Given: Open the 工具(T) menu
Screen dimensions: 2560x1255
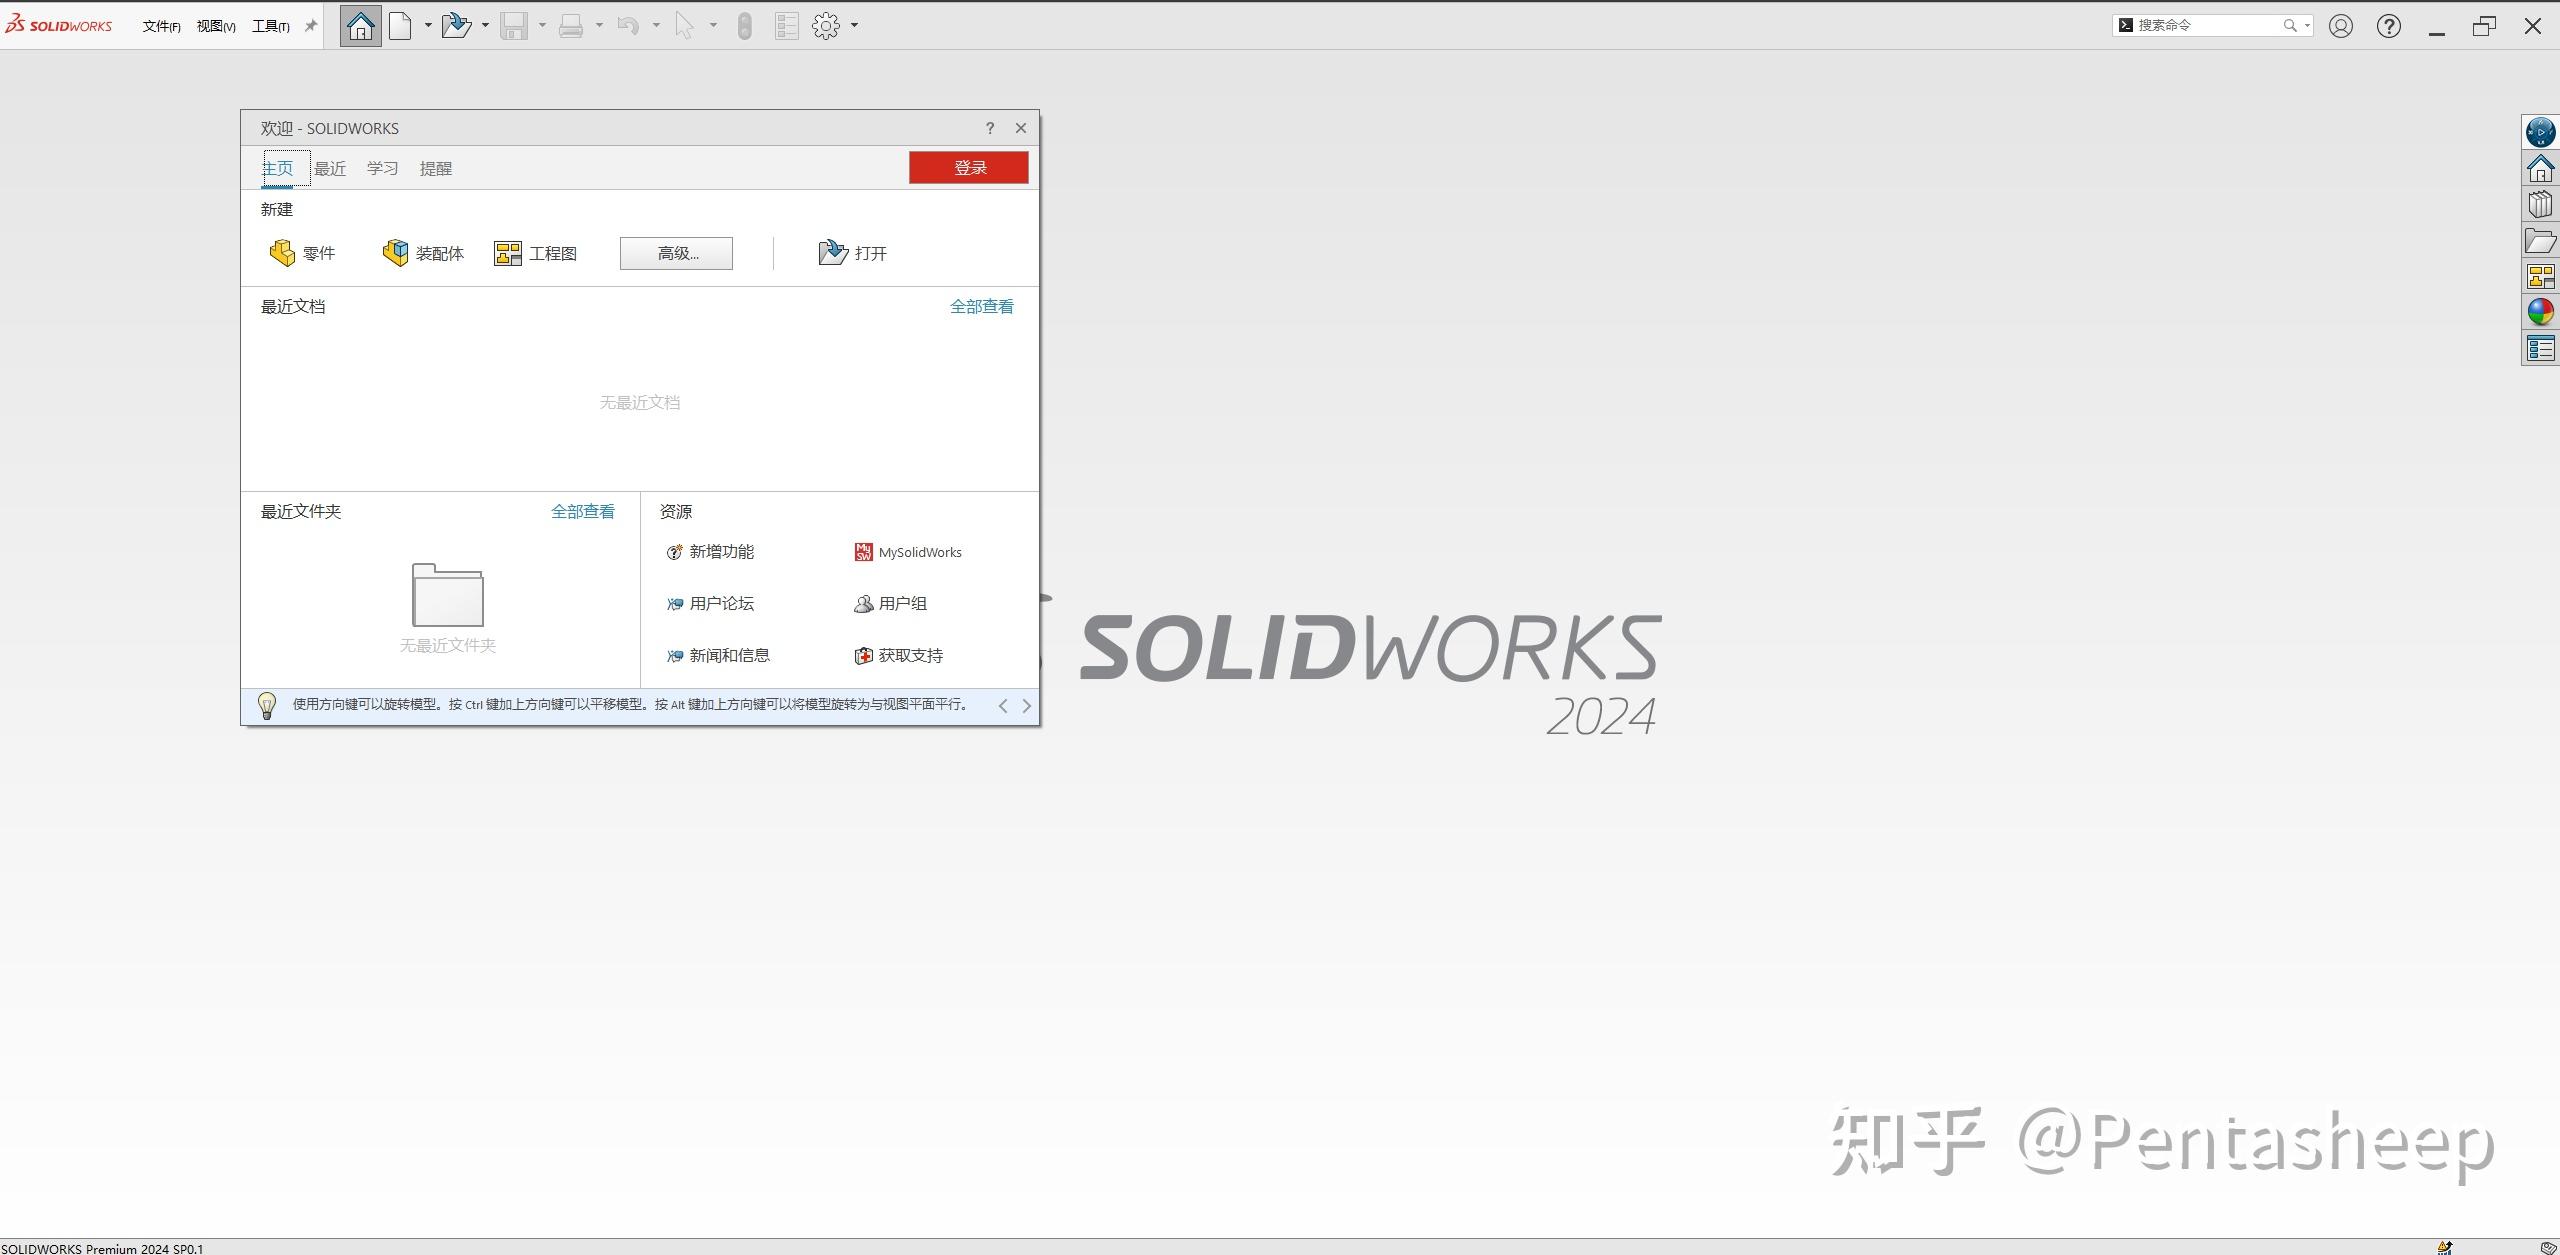Looking at the screenshot, I should click(271, 26).
